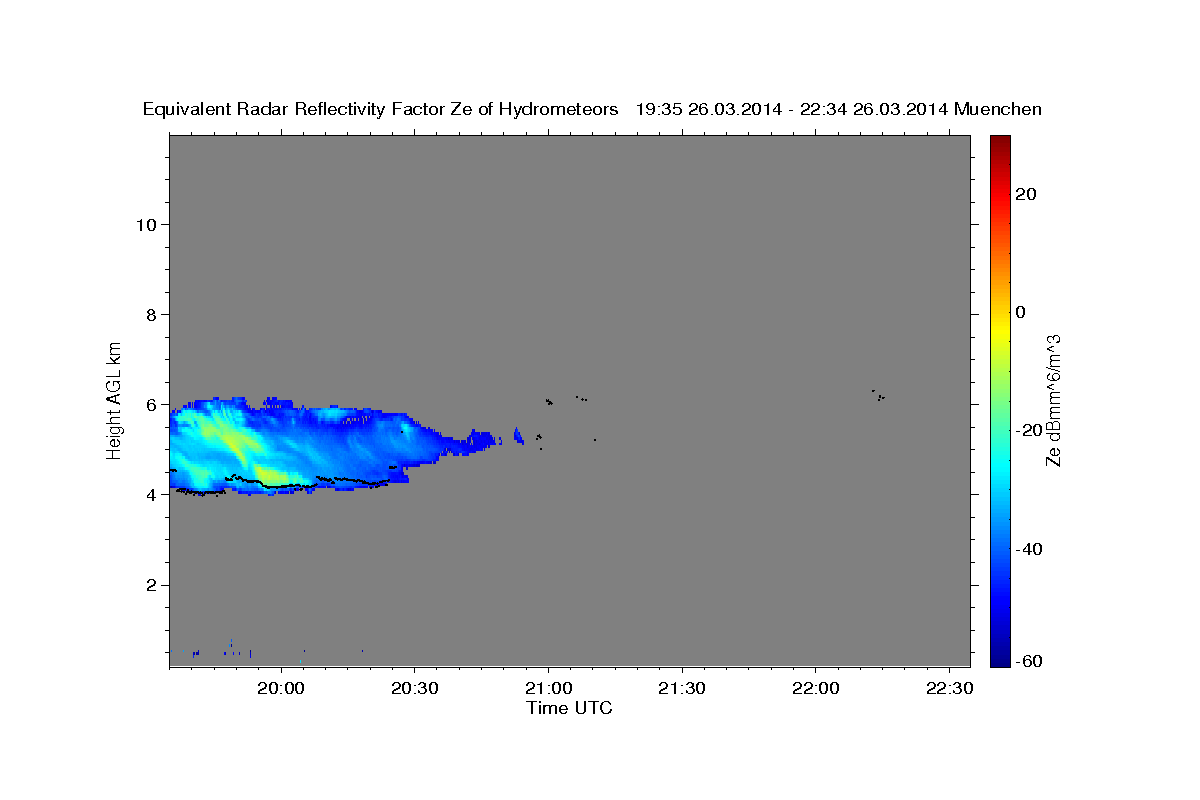Viewport: 1200px width, 800px height.
Task: Click the 'Ze dBmm^6/m^3' colorbar title
Action: click(1053, 400)
